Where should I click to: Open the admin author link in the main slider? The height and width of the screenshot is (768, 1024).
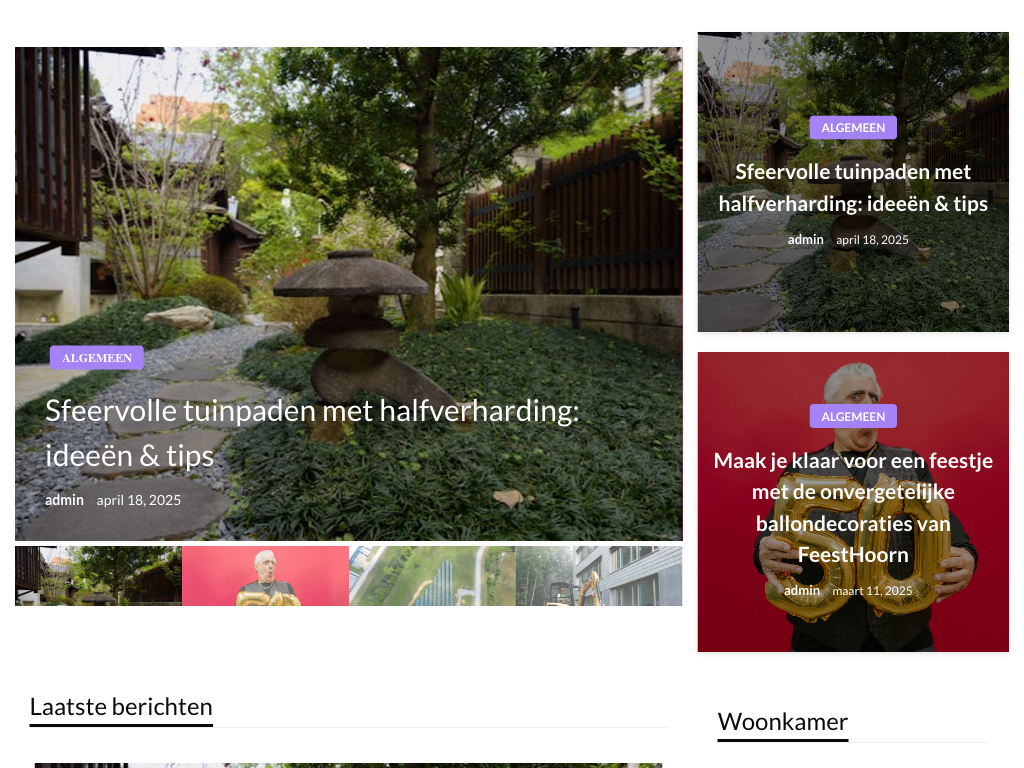(x=64, y=500)
